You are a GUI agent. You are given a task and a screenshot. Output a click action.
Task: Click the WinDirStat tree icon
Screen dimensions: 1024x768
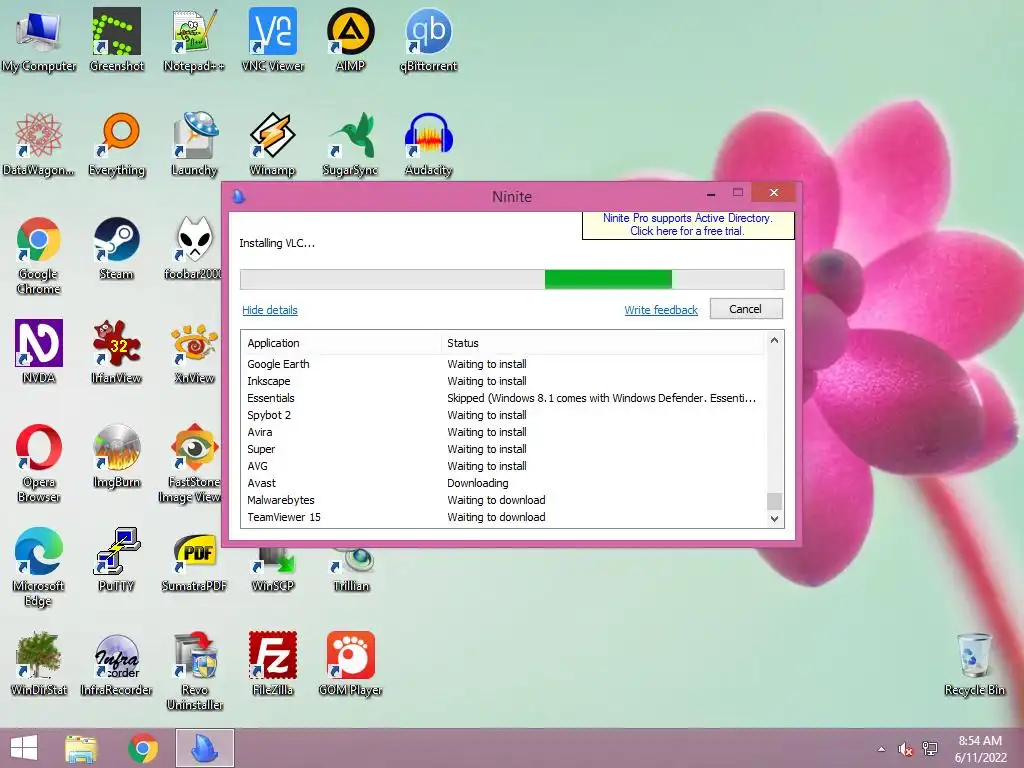click(x=39, y=664)
